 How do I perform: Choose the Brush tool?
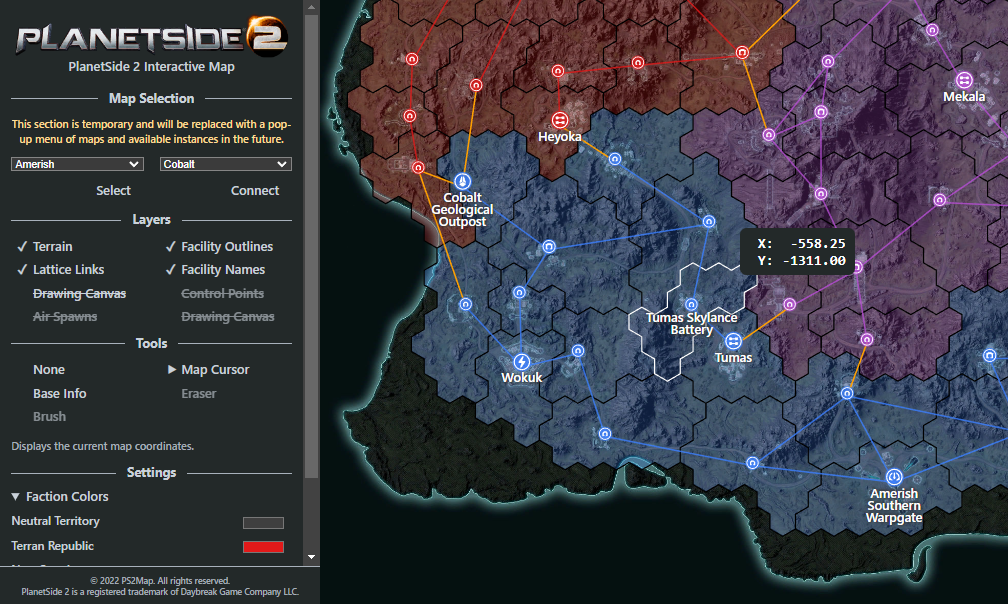(50, 417)
